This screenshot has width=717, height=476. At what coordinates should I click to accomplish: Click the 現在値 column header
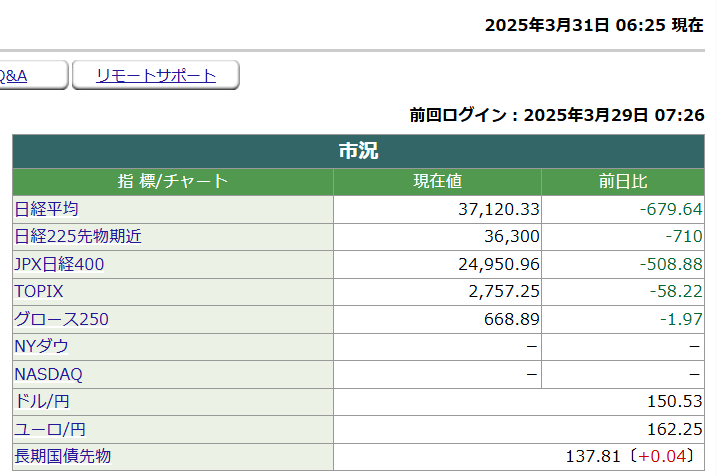coord(437,182)
